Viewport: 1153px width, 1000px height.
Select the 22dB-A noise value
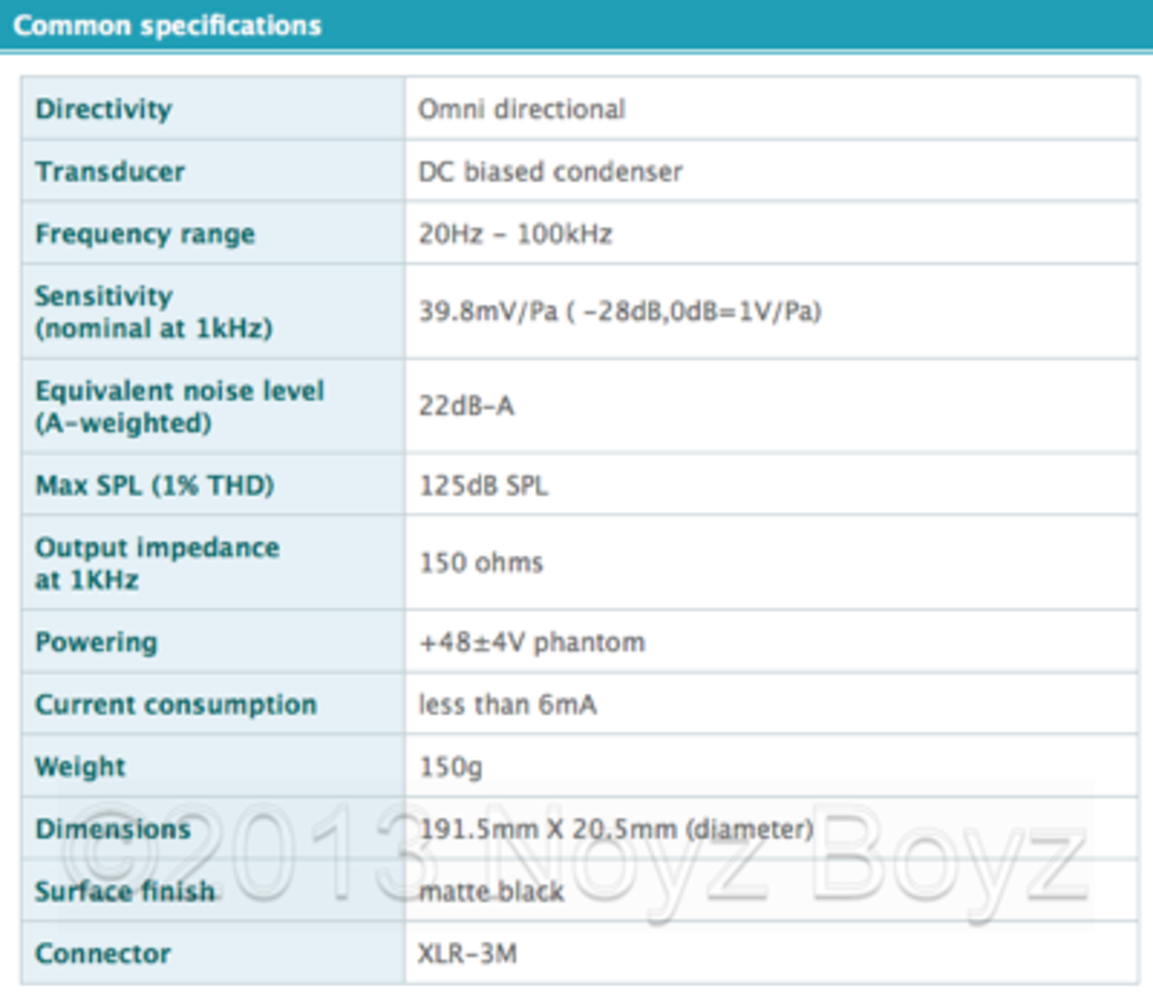[x=466, y=406]
